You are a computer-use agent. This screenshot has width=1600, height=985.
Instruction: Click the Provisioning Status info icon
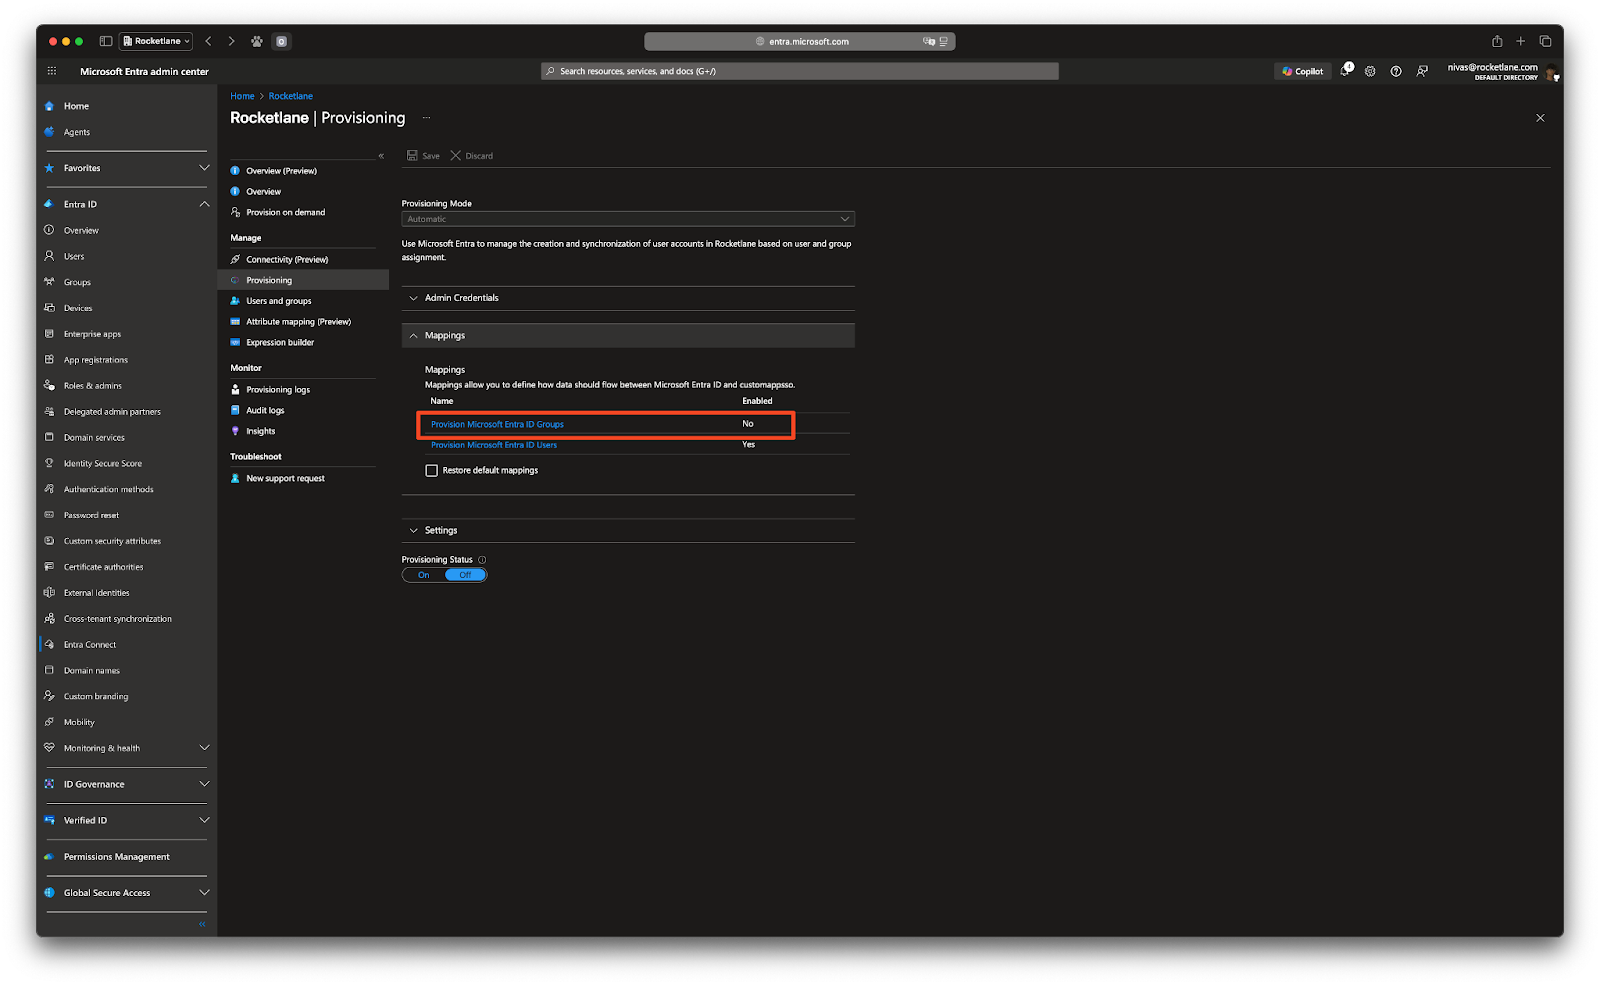tap(482, 560)
